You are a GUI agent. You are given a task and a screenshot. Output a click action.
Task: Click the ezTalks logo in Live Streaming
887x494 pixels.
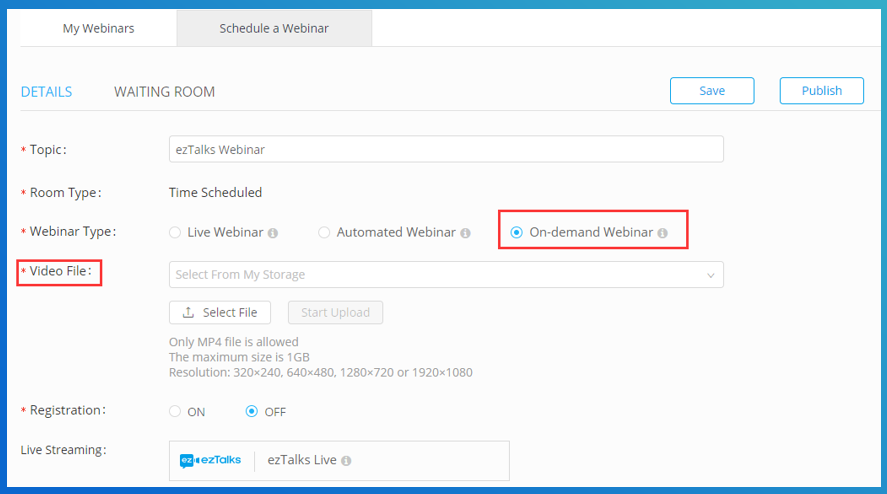tap(210, 461)
